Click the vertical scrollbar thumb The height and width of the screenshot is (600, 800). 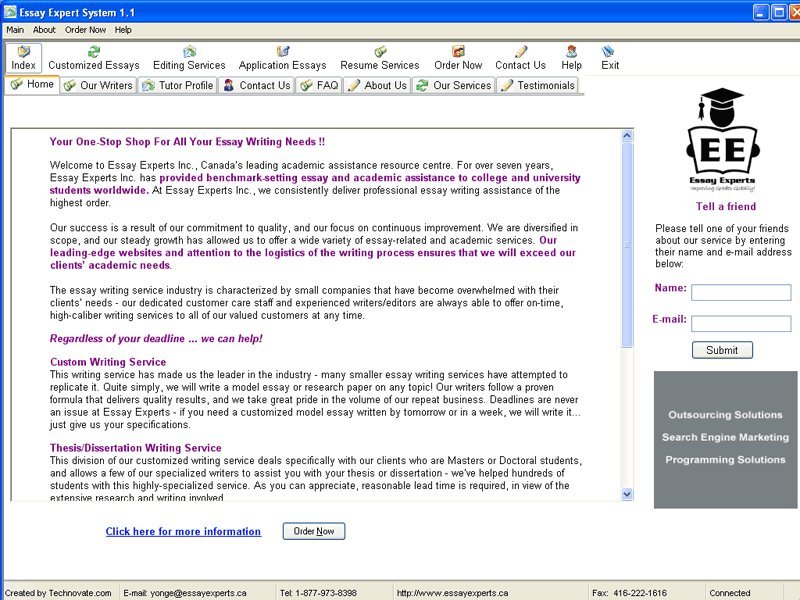(x=627, y=245)
